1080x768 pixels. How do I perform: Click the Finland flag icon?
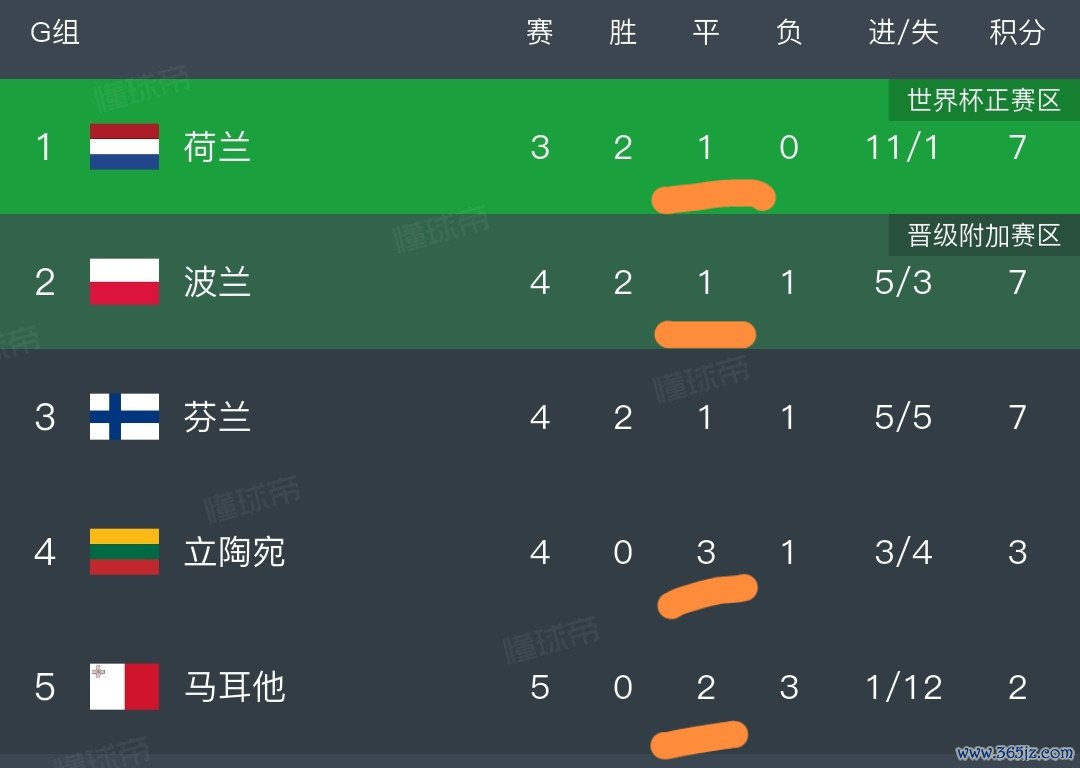[x=124, y=417]
